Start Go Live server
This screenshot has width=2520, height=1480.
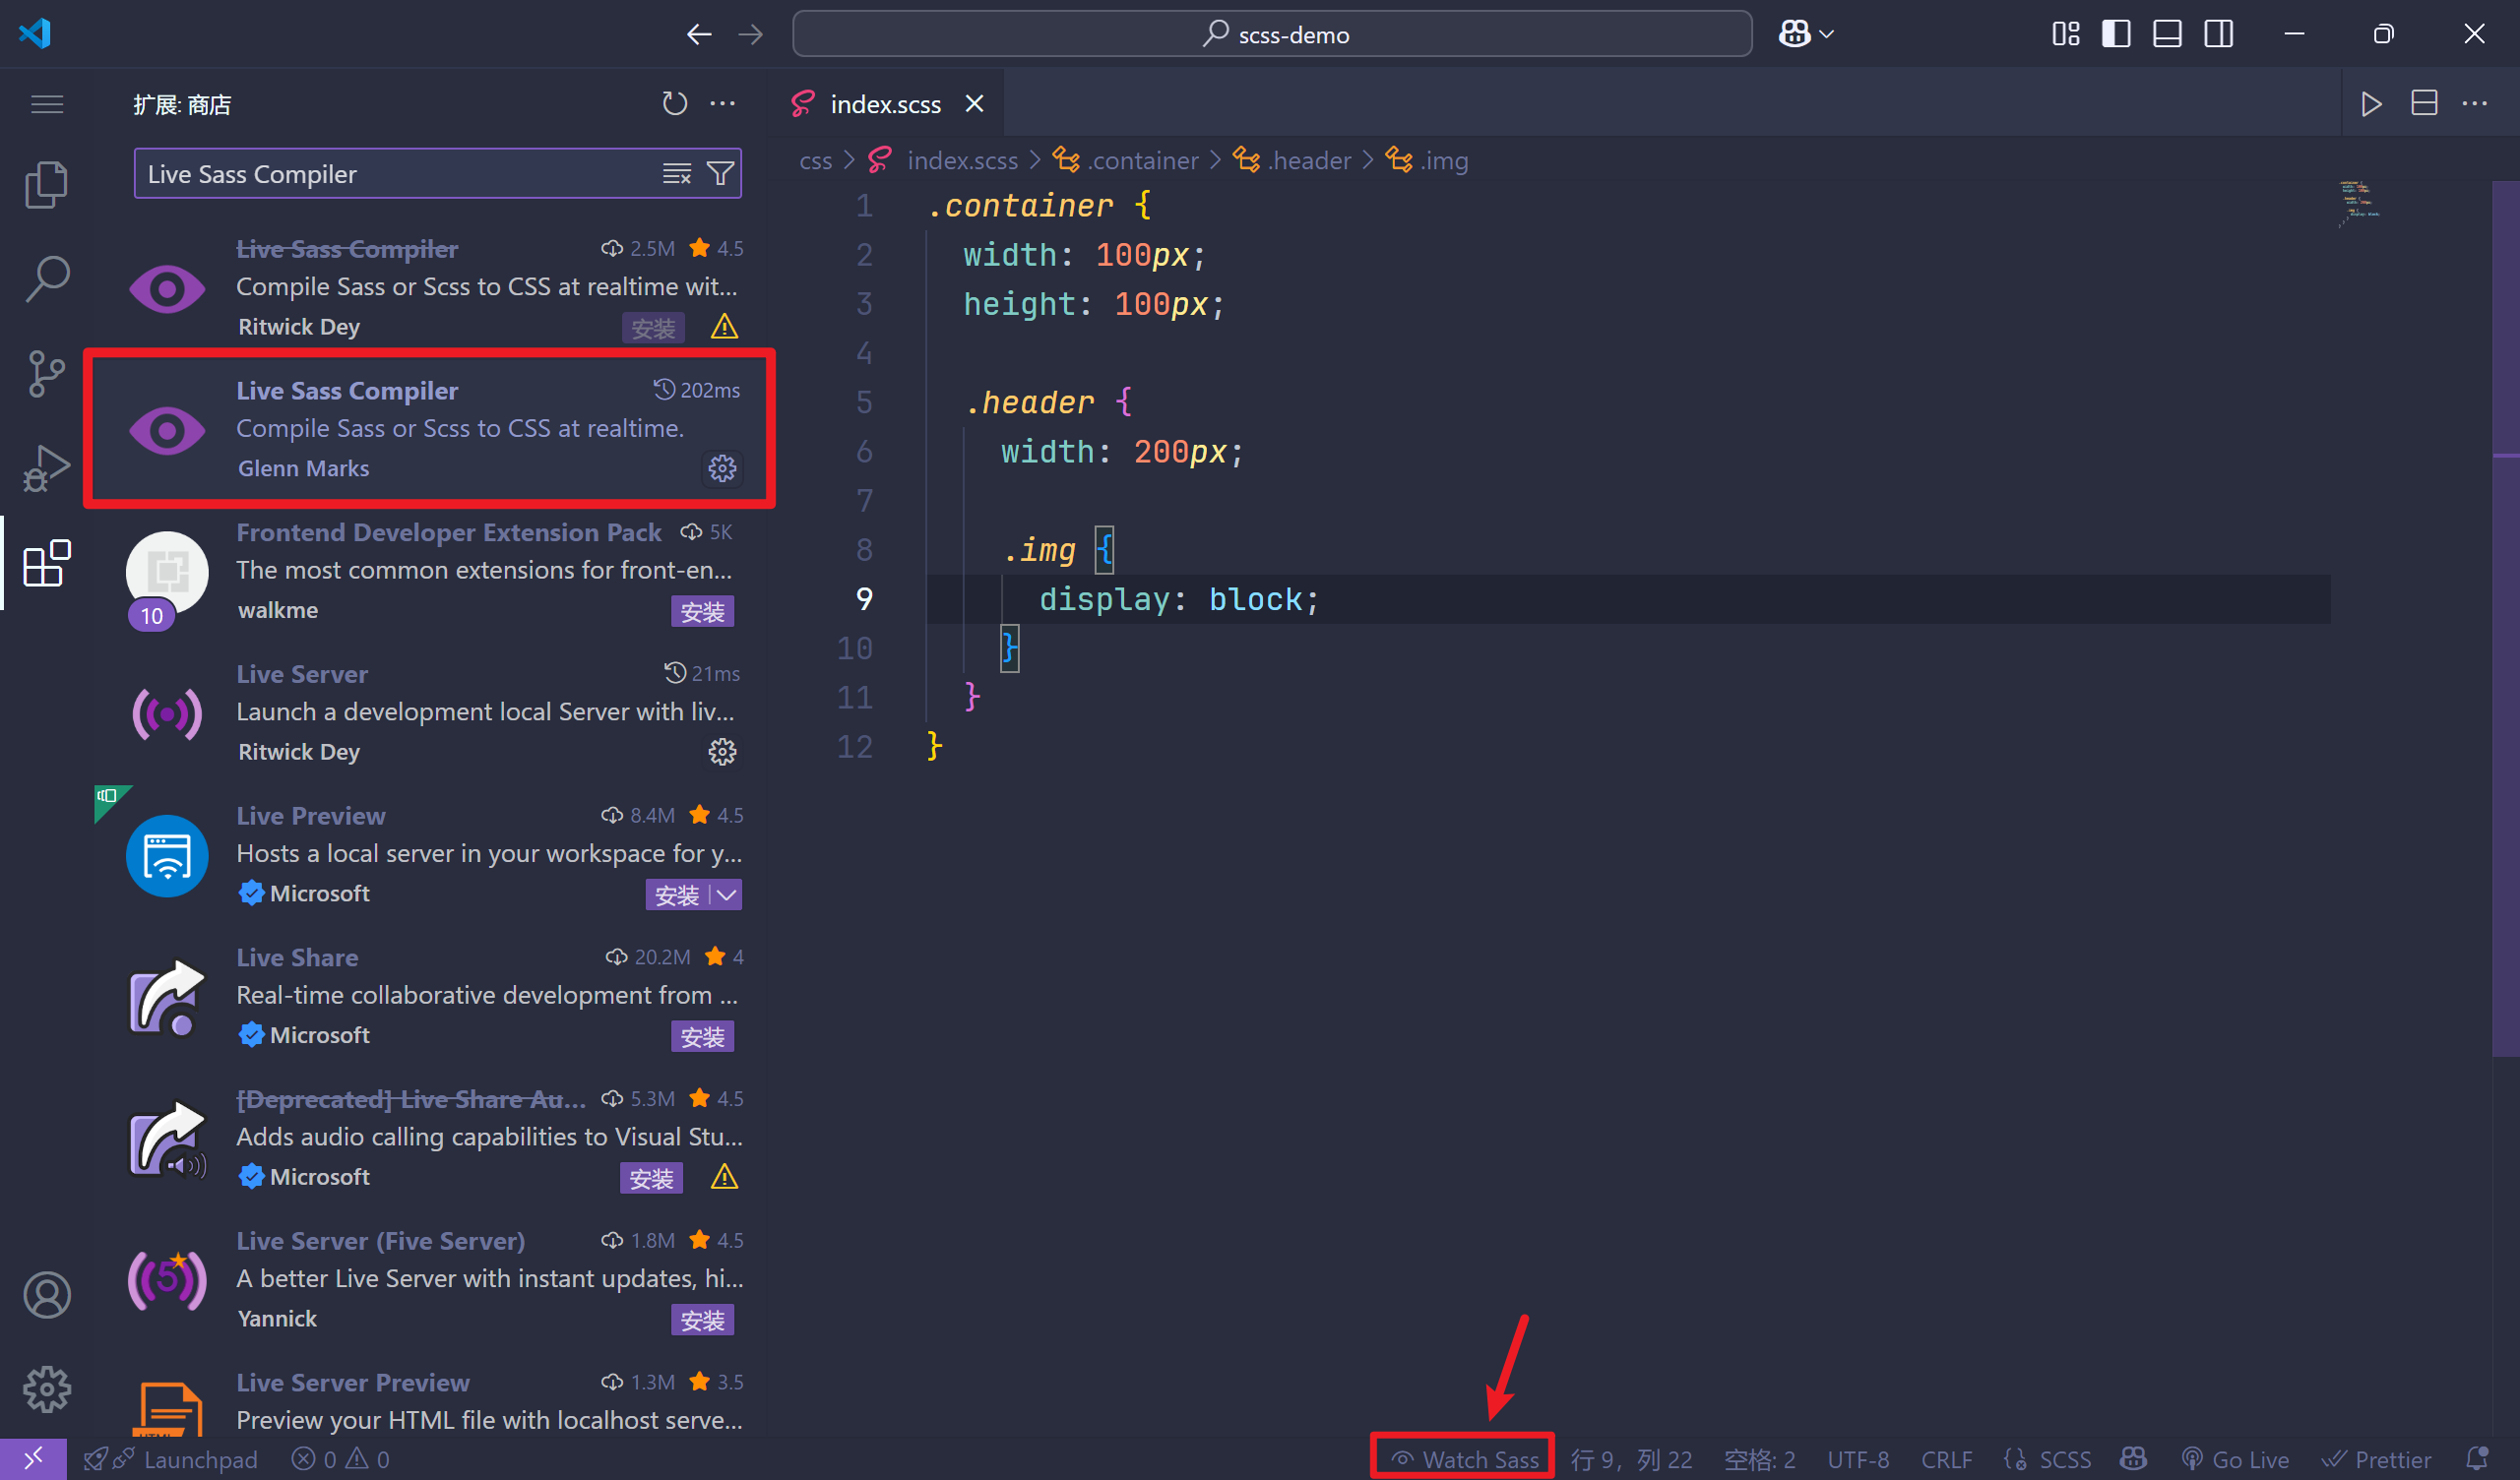(x=2235, y=1460)
